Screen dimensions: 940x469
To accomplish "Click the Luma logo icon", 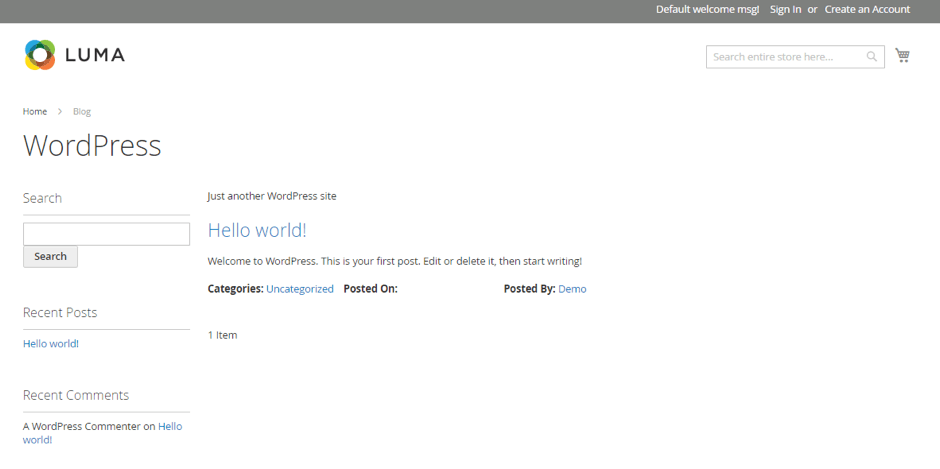I will [x=40, y=55].
